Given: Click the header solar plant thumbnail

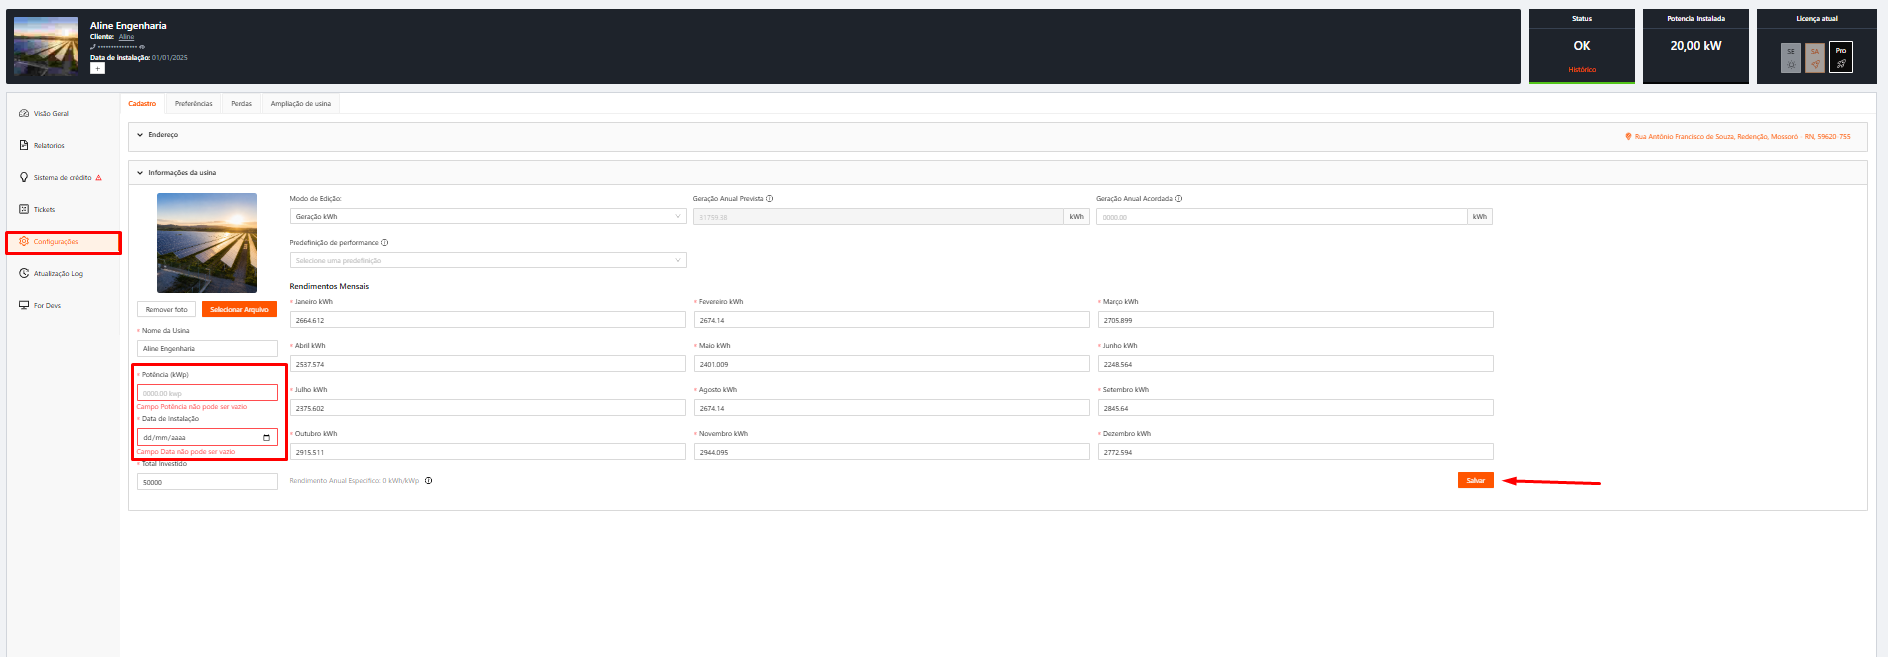Looking at the screenshot, I should tap(46, 46).
